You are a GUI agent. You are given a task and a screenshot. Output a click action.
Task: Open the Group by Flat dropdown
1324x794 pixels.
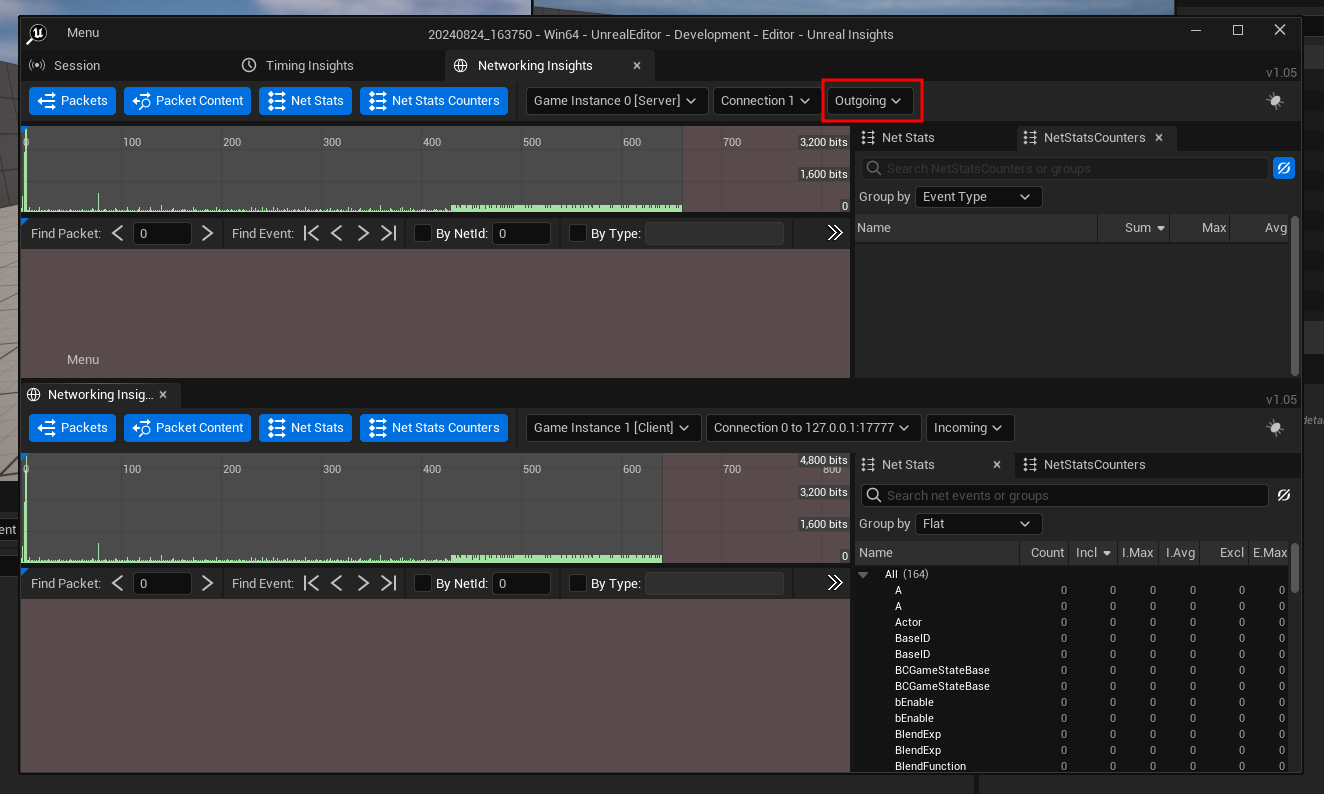[978, 524]
